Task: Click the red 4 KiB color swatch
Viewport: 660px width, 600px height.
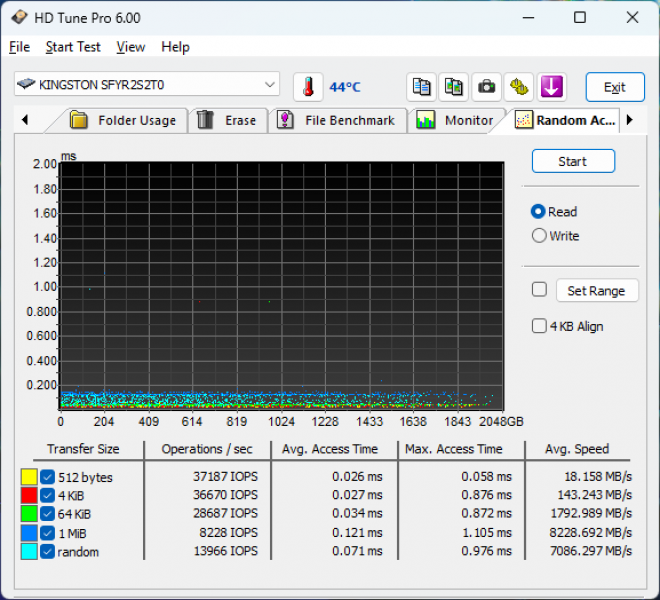Action: (x=29, y=496)
